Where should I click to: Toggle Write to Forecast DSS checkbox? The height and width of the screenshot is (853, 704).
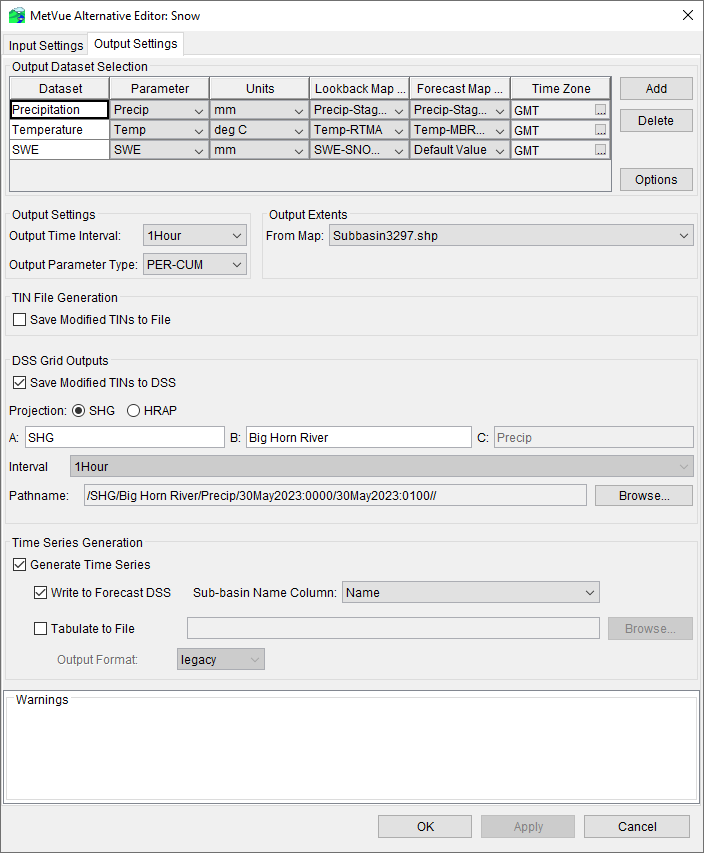tap(40, 592)
